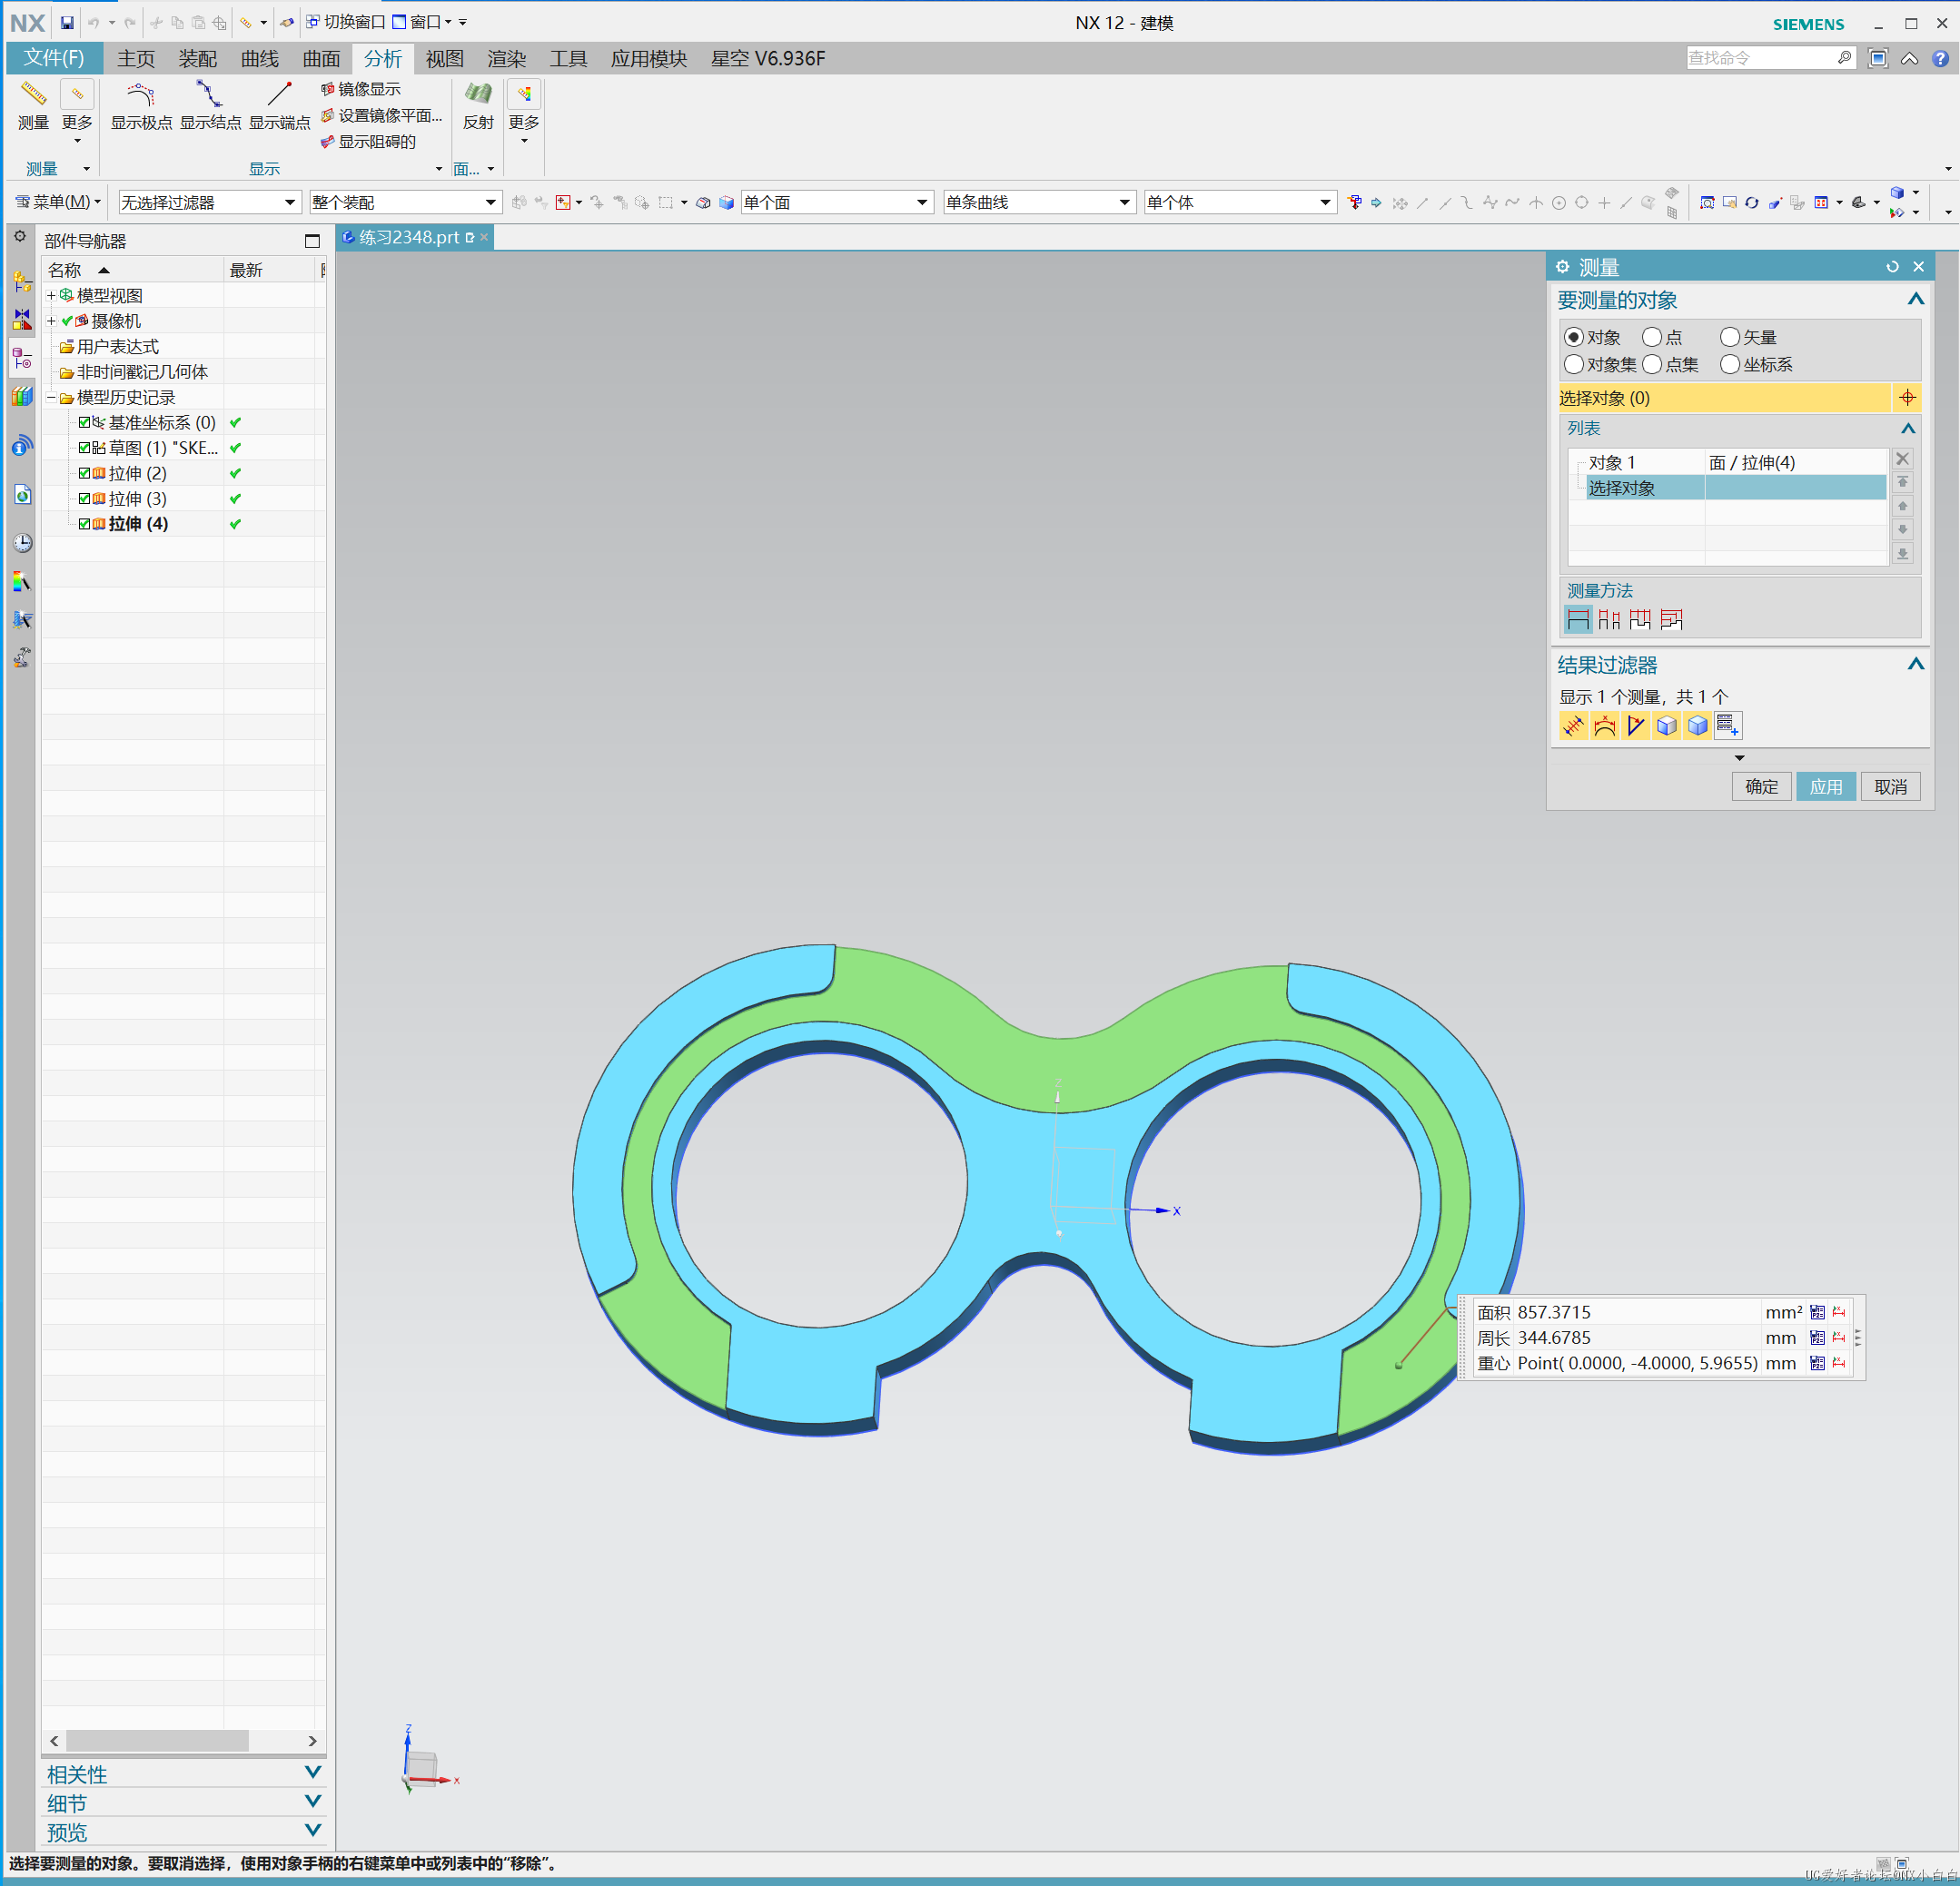Screen dimensions: 1960x1886
Task: Select second measurement method icon
Action: [x=1609, y=619]
